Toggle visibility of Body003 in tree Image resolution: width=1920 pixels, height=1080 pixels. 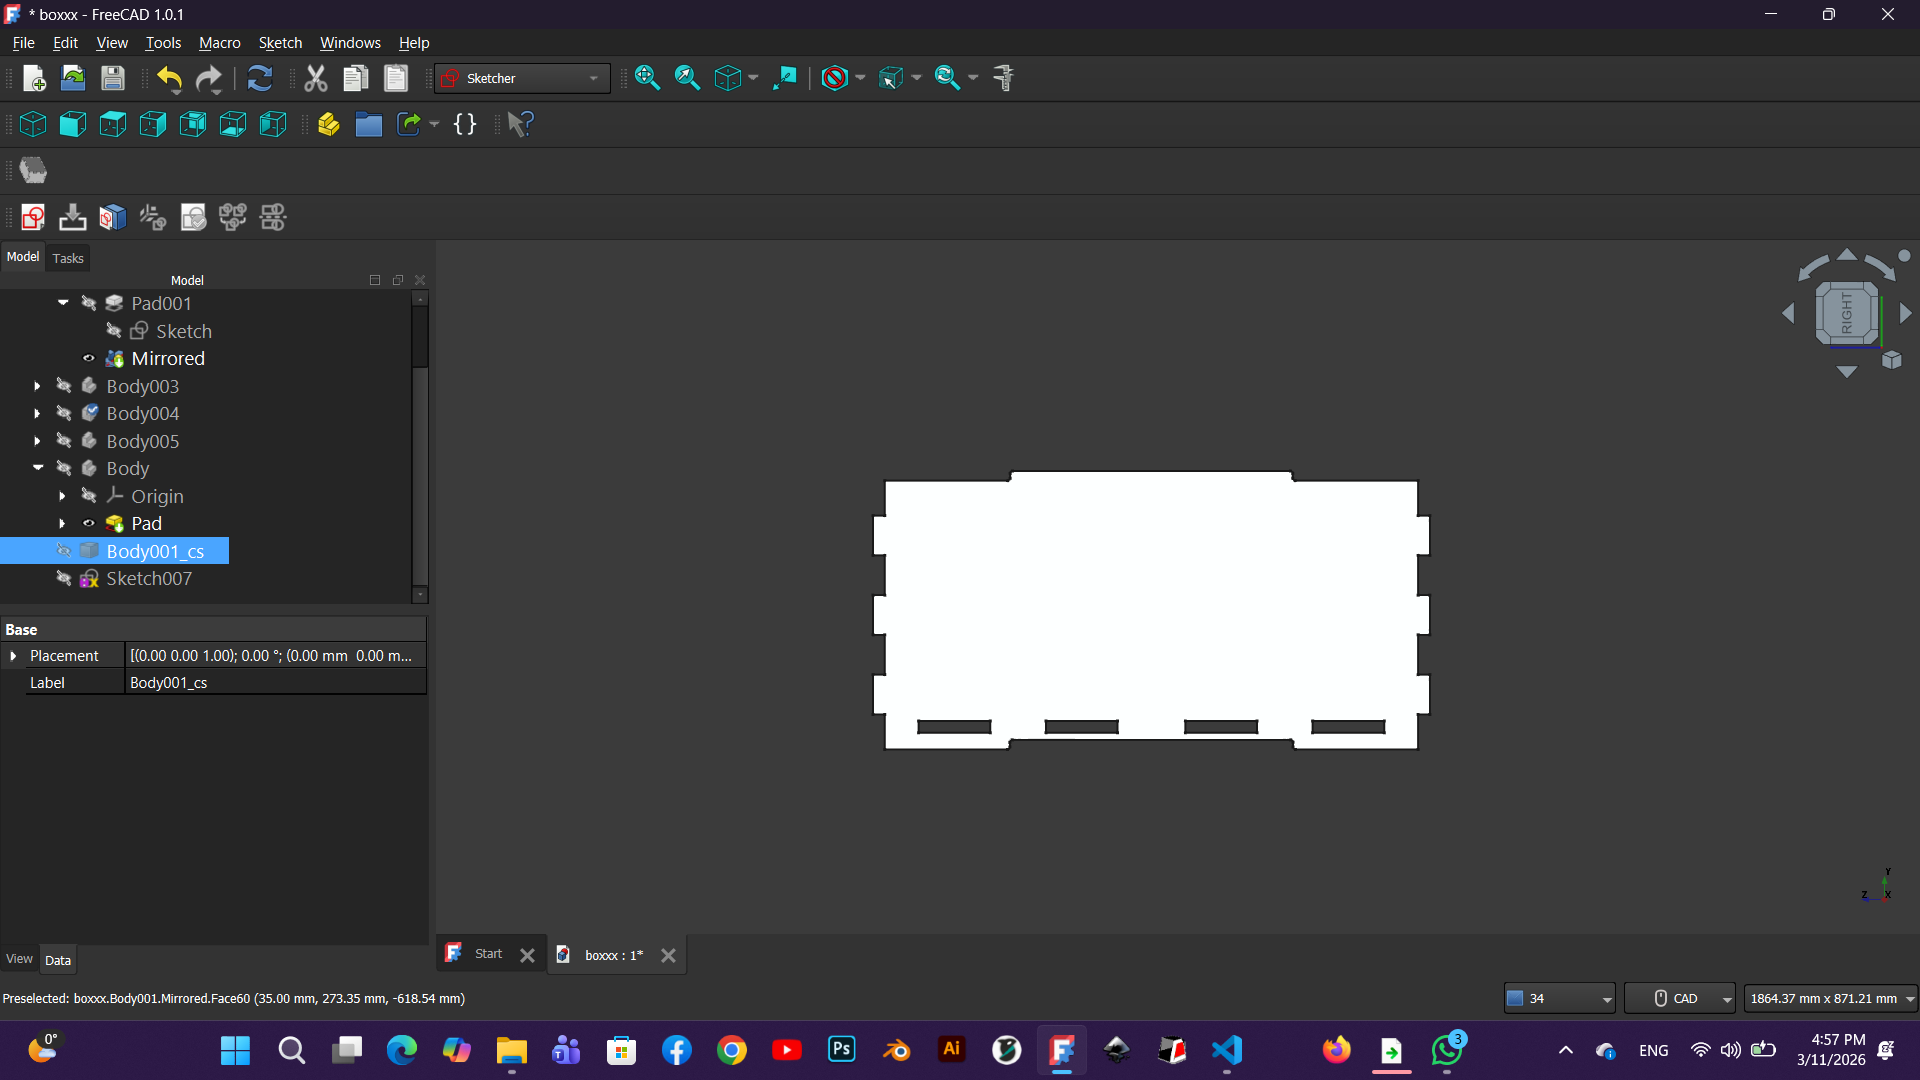click(64, 386)
